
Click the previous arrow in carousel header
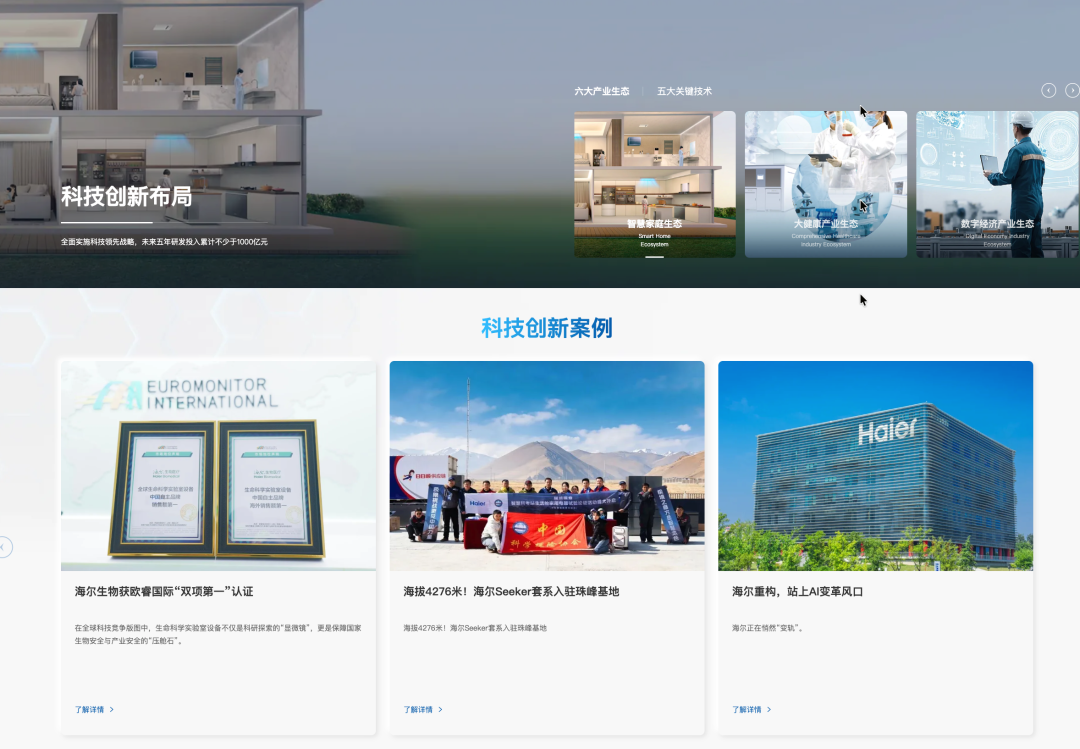tap(1048, 90)
